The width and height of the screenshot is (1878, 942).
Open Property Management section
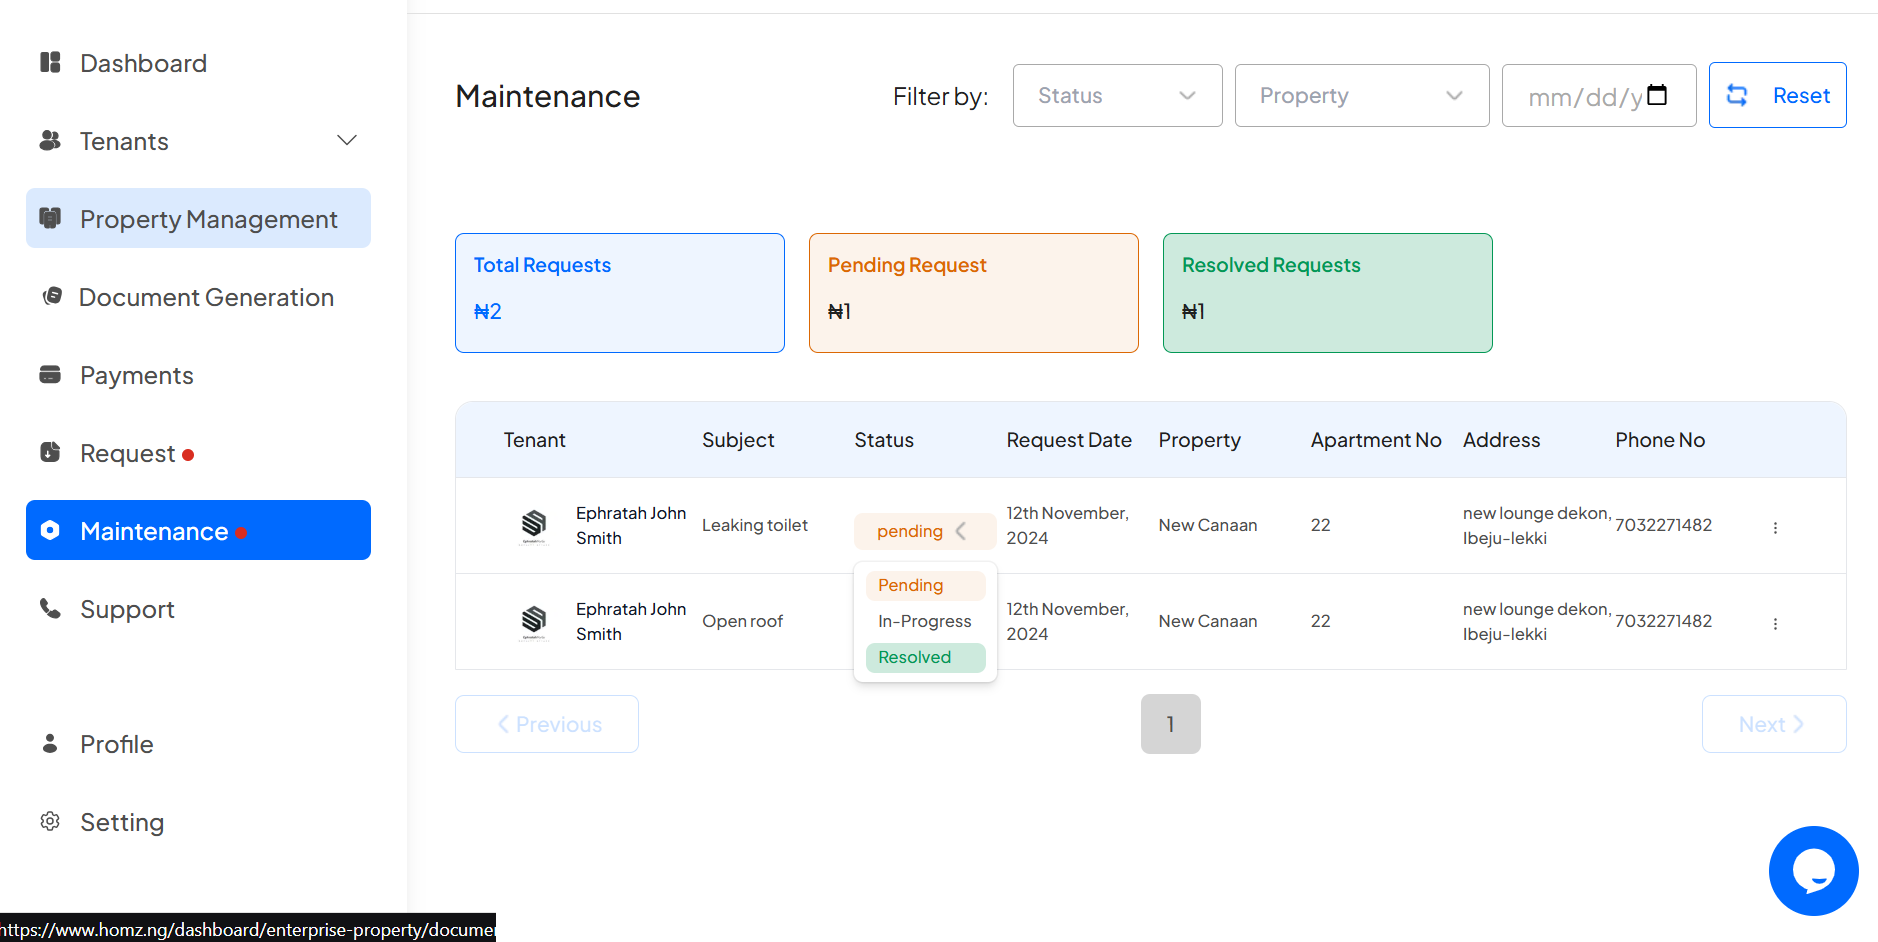coord(198,218)
